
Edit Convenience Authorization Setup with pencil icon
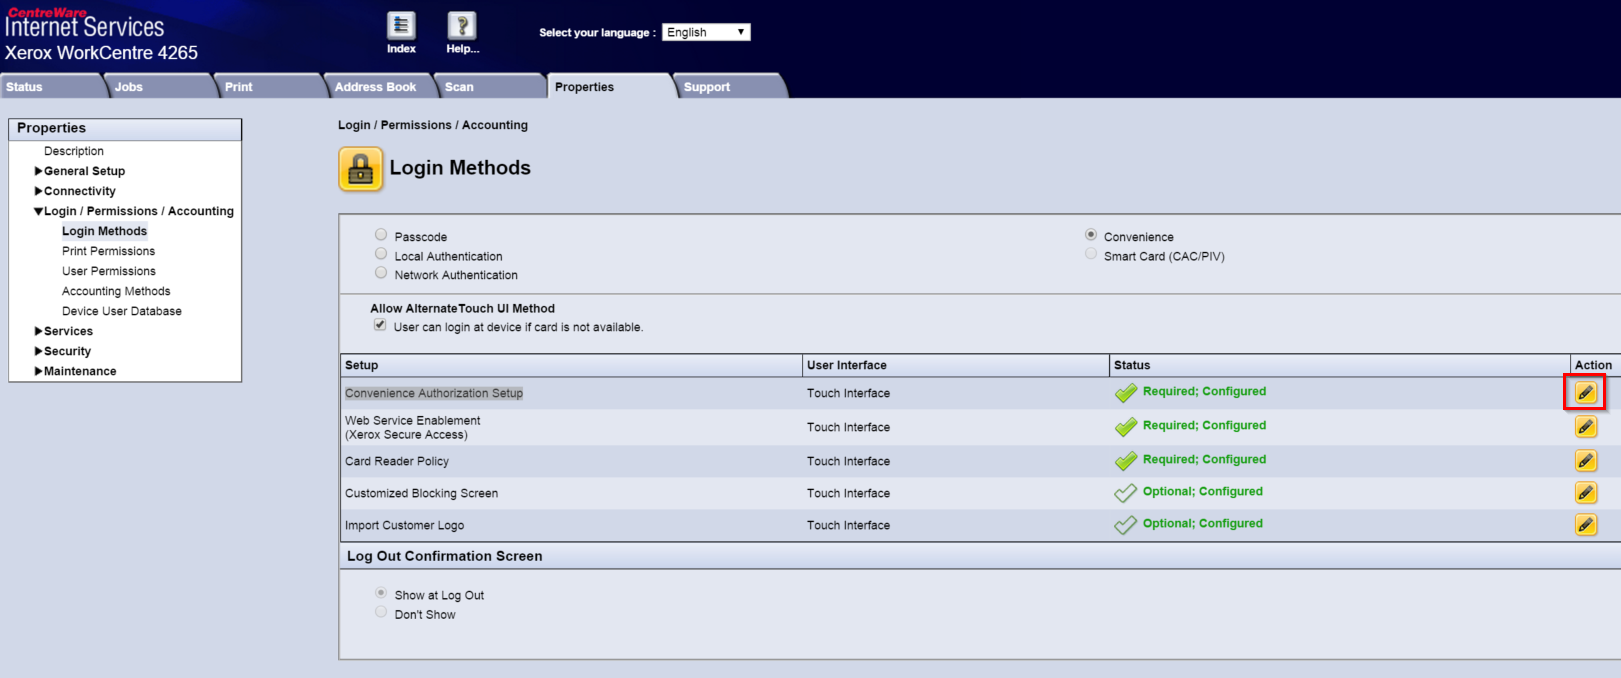[1585, 393]
